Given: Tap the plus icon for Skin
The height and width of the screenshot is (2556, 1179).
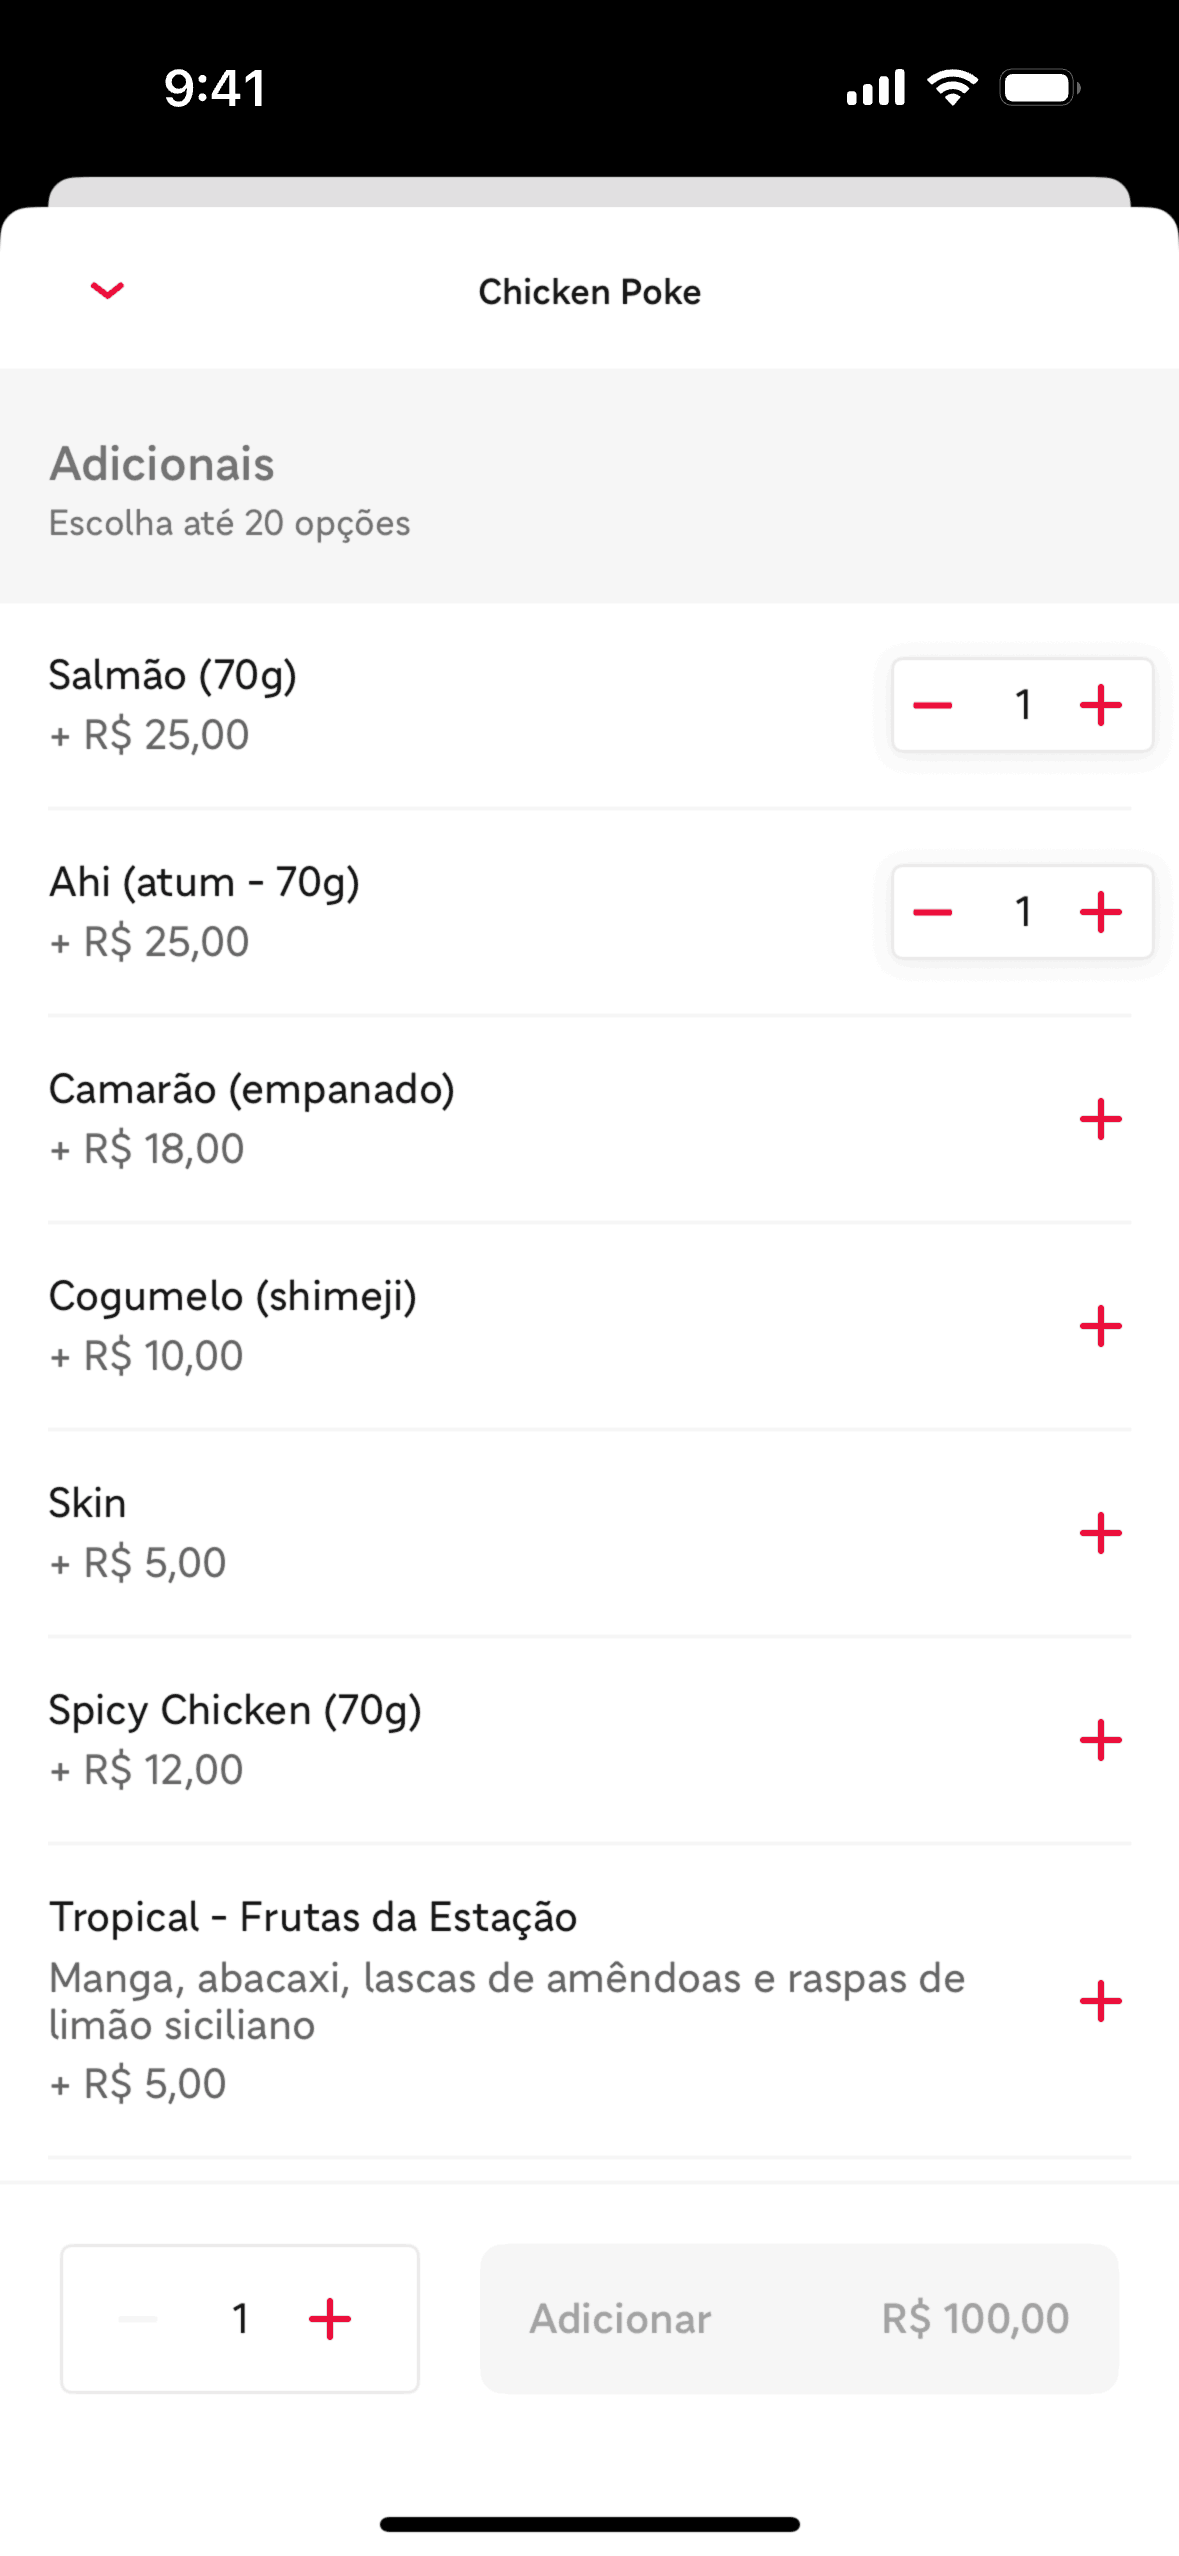Looking at the screenshot, I should coord(1100,1533).
